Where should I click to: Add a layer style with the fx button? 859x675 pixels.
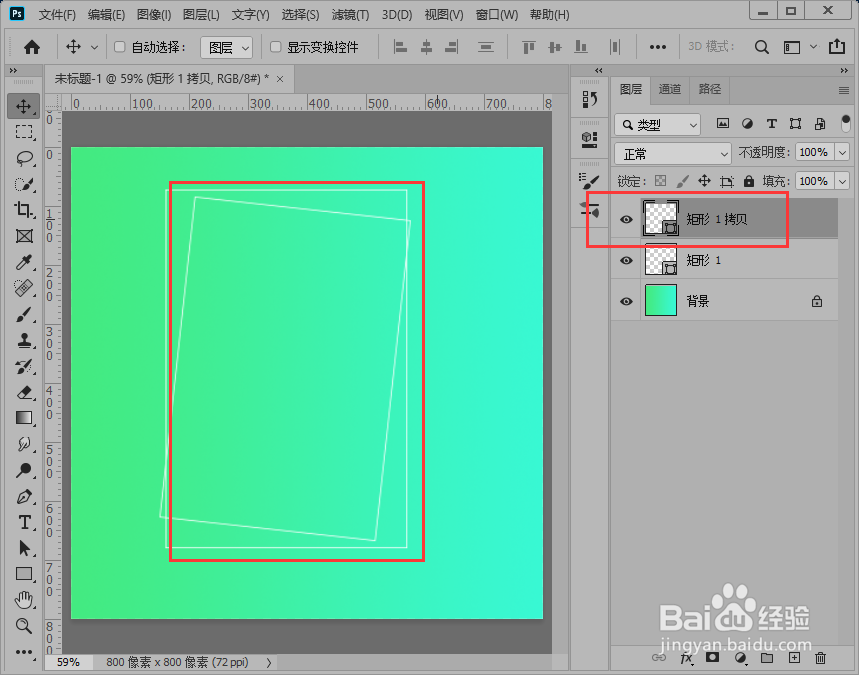(686, 658)
